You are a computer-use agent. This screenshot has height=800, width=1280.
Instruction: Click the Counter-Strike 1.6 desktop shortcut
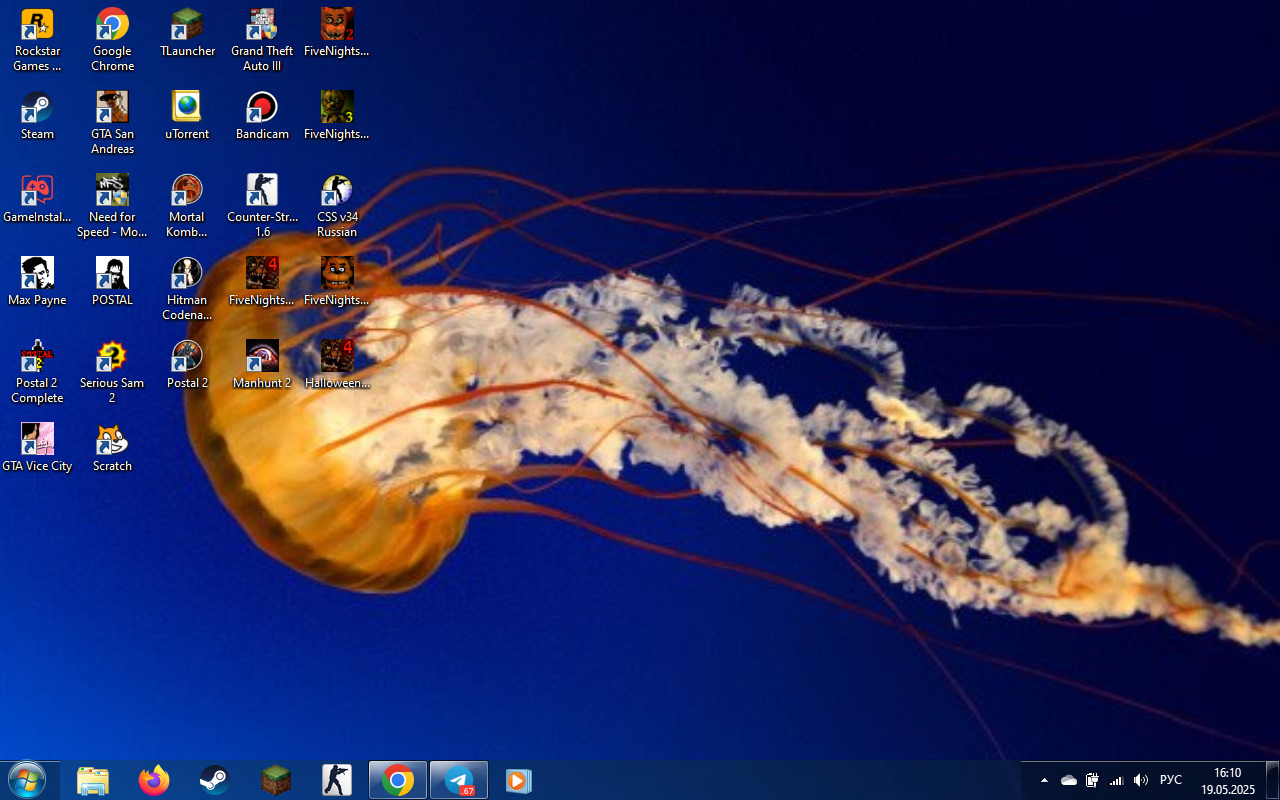pos(262,191)
